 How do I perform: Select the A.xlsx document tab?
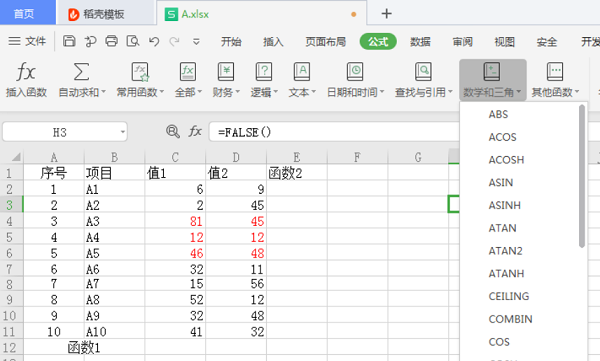tap(261, 14)
